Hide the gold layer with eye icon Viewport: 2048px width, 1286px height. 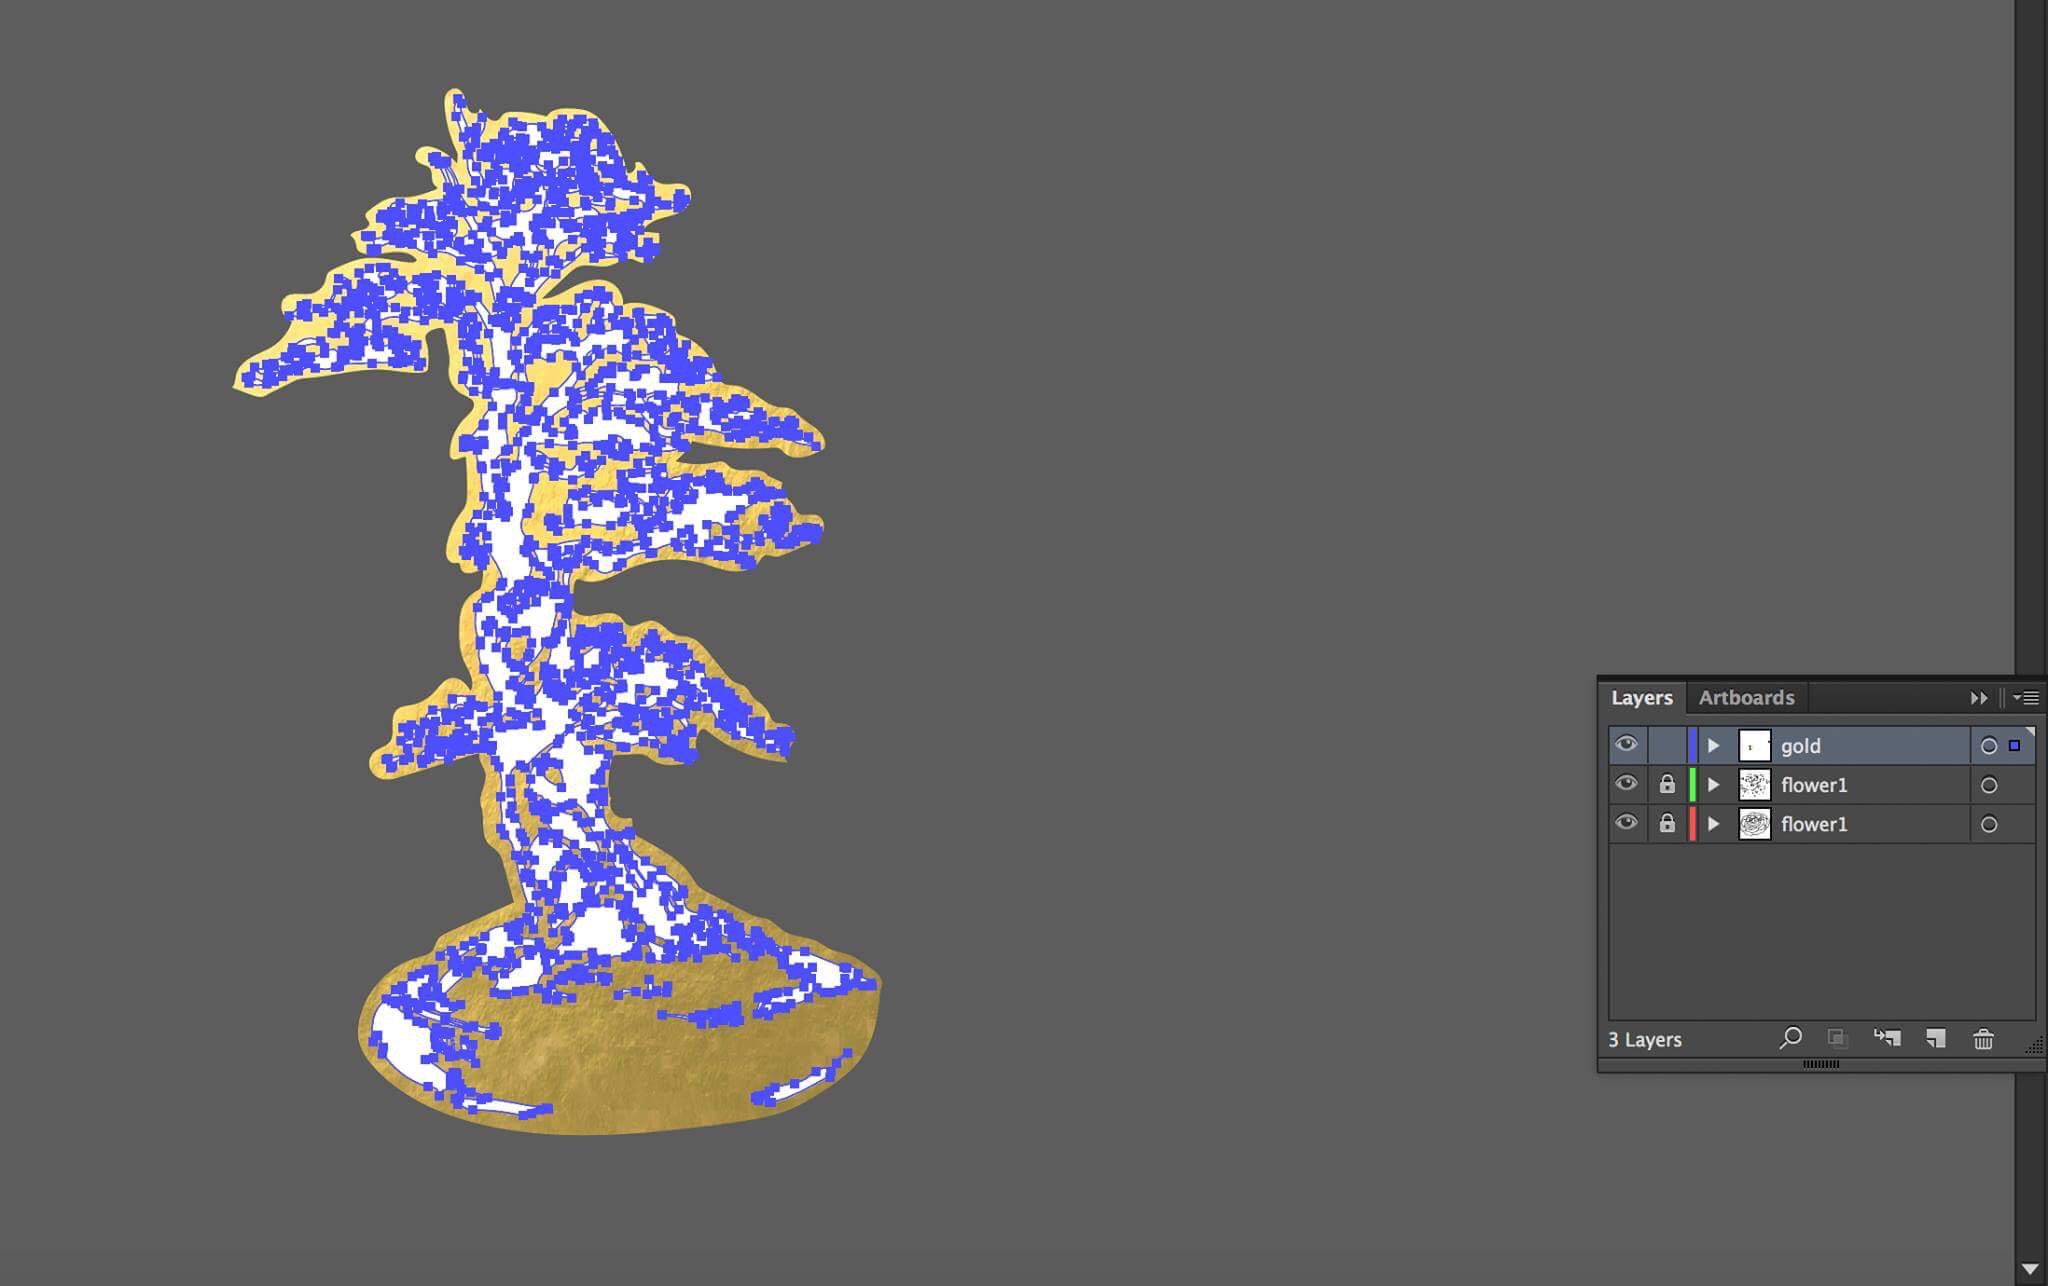click(x=1626, y=744)
